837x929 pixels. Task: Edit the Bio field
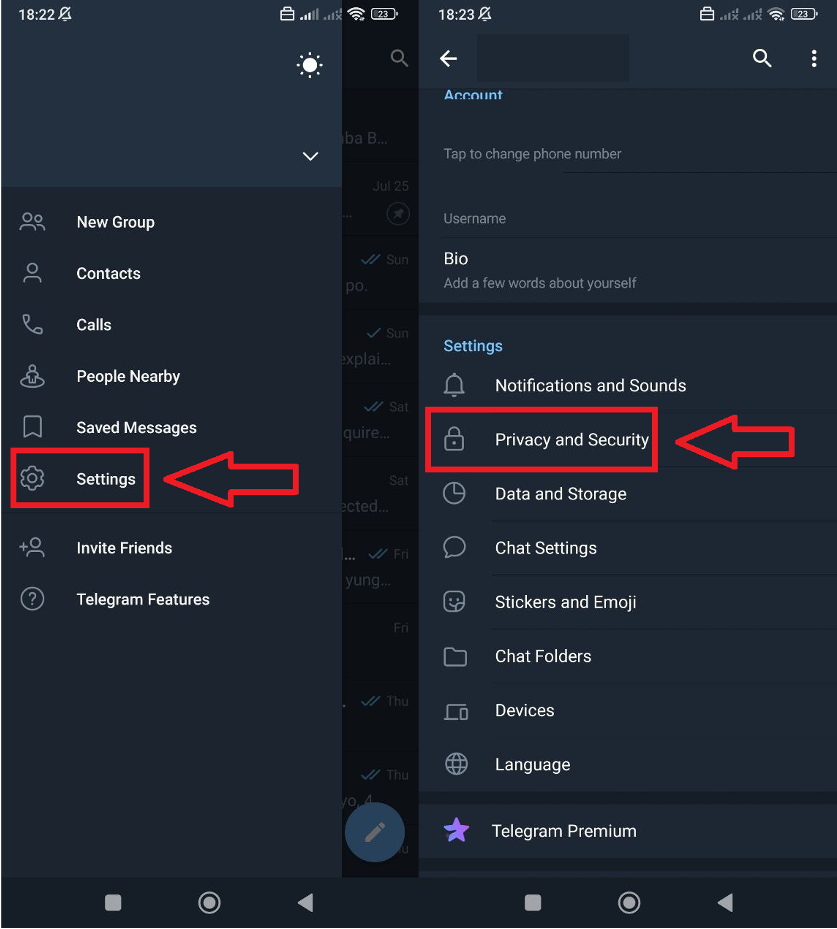(540, 270)
